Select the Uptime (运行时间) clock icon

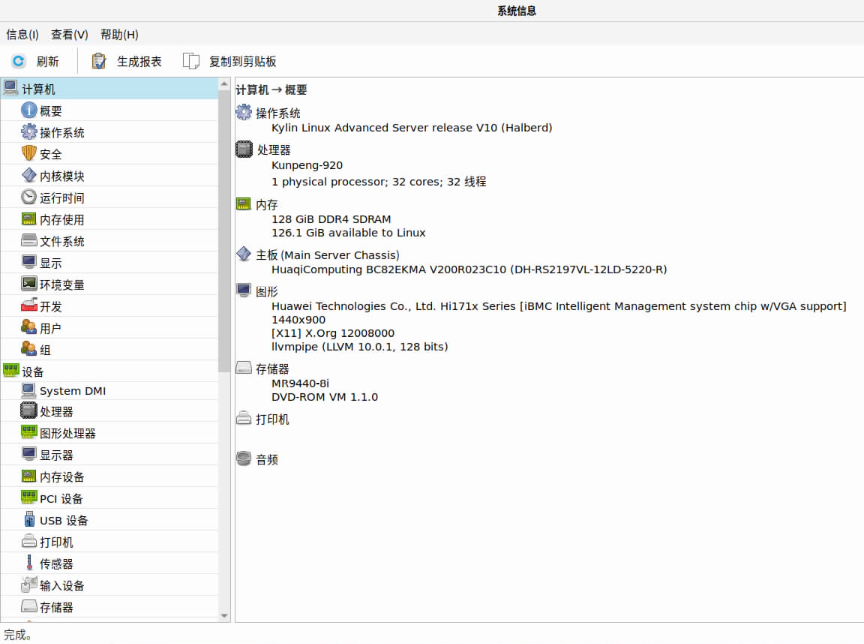pos(29,198)
